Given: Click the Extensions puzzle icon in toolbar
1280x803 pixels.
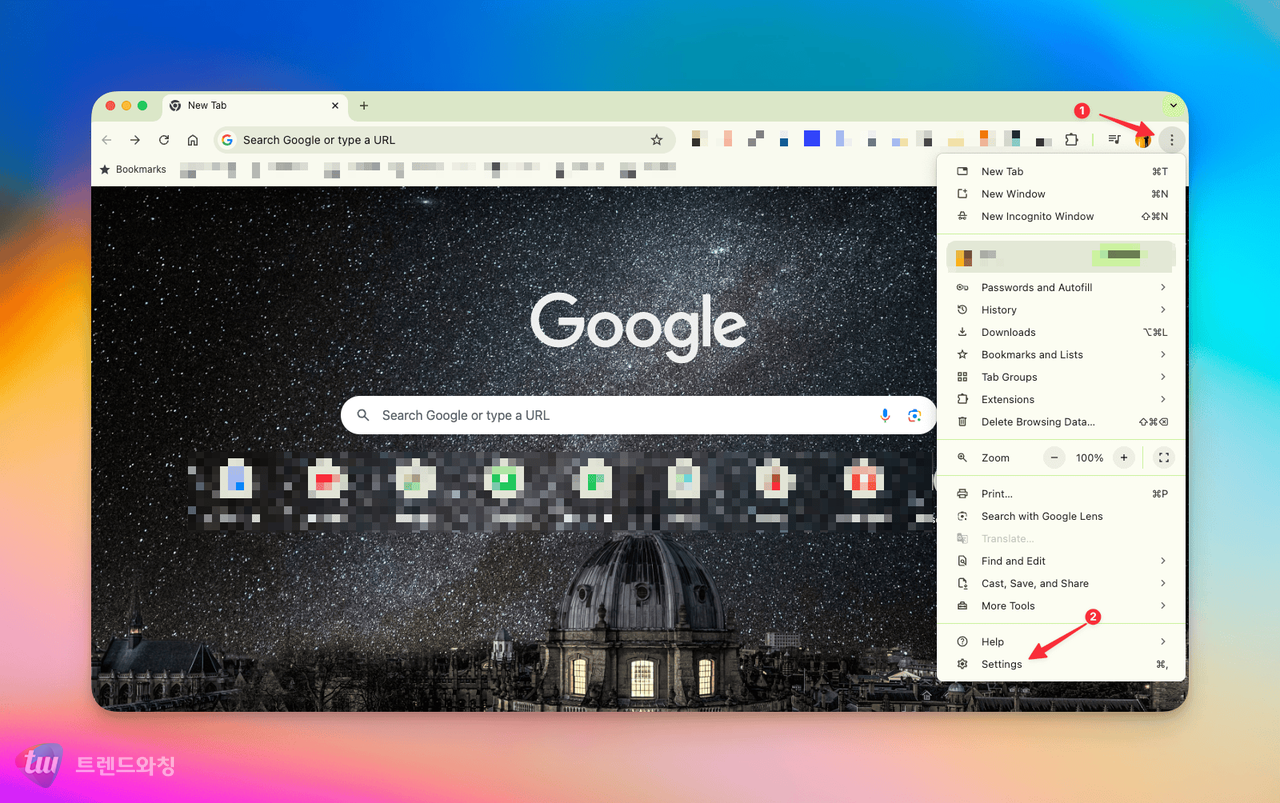Looking at the screenshot, I should tap(1071, 140).
